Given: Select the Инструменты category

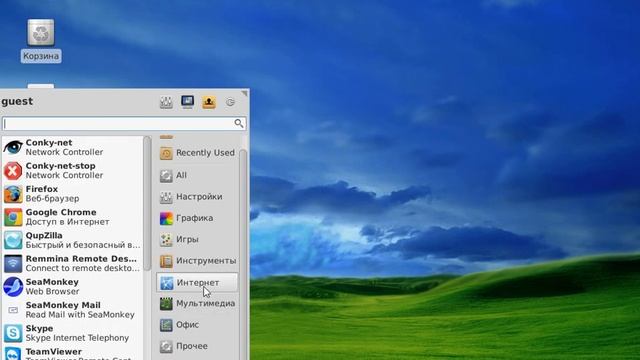Looking at the screenshot, I should click(197, 261).
